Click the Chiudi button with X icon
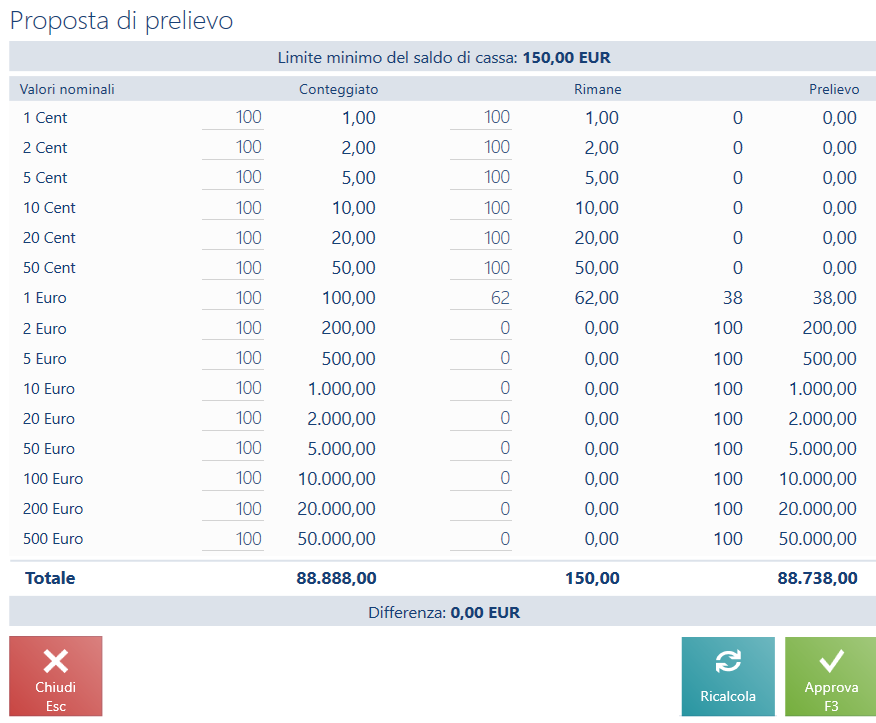Image resolution: width=876 pixels, height=723 pixels. click(x=56, y=676)
